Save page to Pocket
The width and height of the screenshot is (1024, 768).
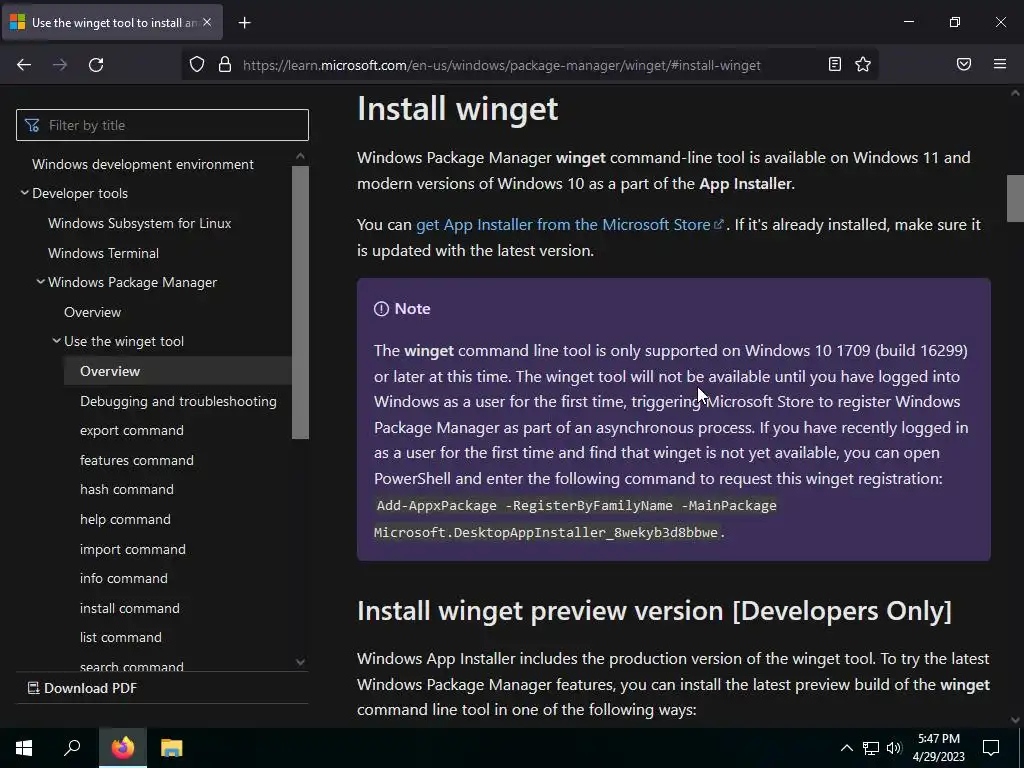click(x=964, y=64)
